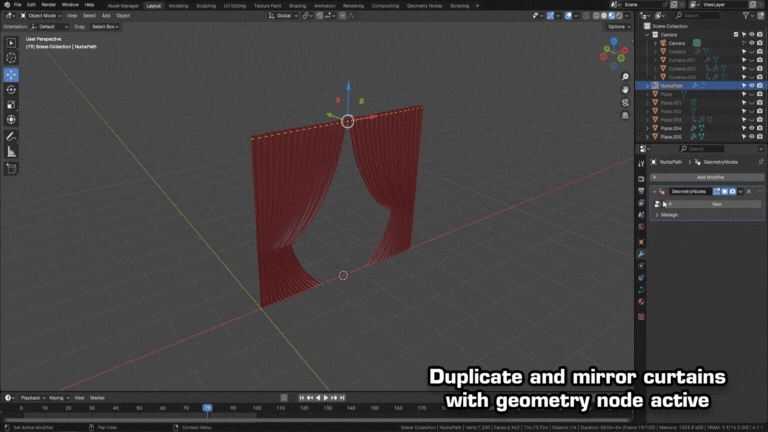Click the Blender logo menu icon
Screen dimensions: 768x432
(6, 5)
